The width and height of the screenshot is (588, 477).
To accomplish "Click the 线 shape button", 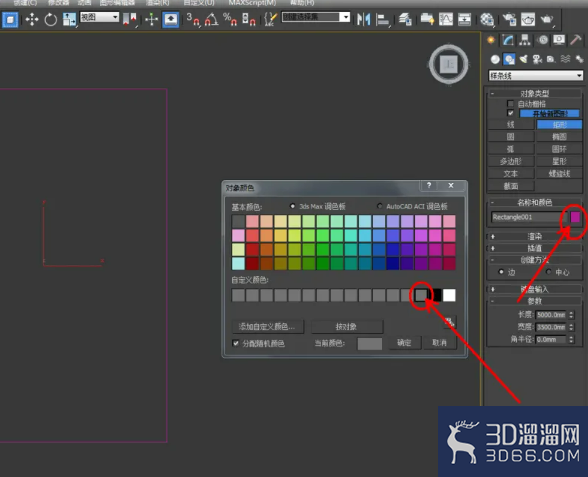I will [511, 124].
